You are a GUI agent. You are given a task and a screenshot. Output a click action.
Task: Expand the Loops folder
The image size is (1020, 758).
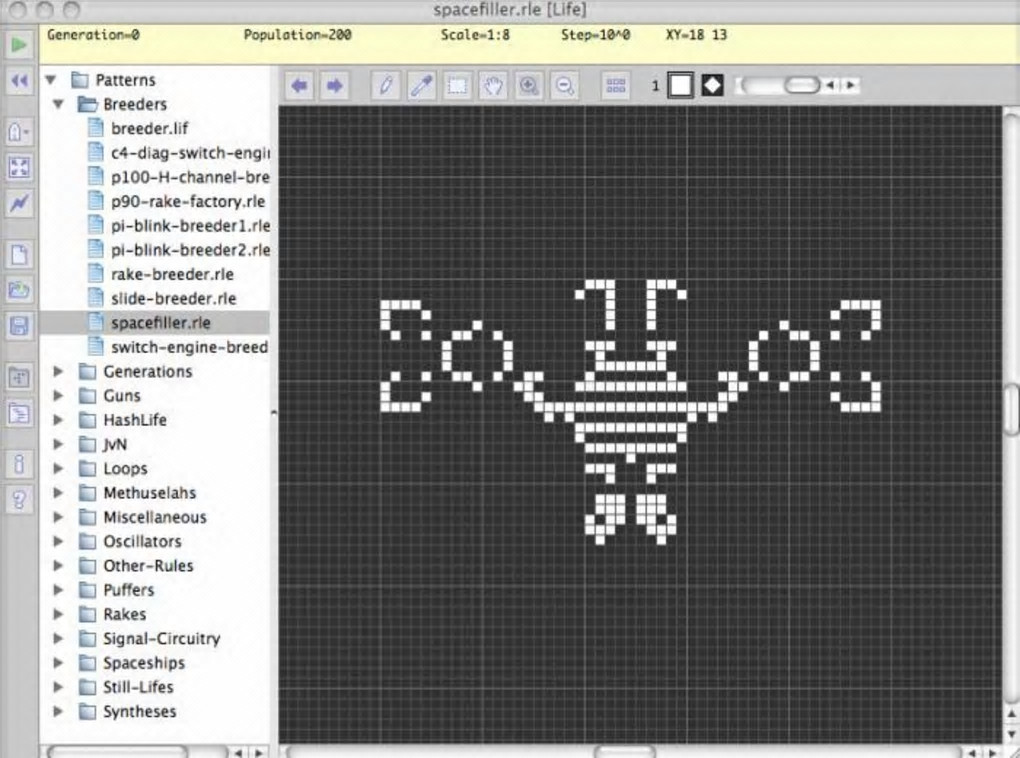pyautogui.click(x=59, y=468)
